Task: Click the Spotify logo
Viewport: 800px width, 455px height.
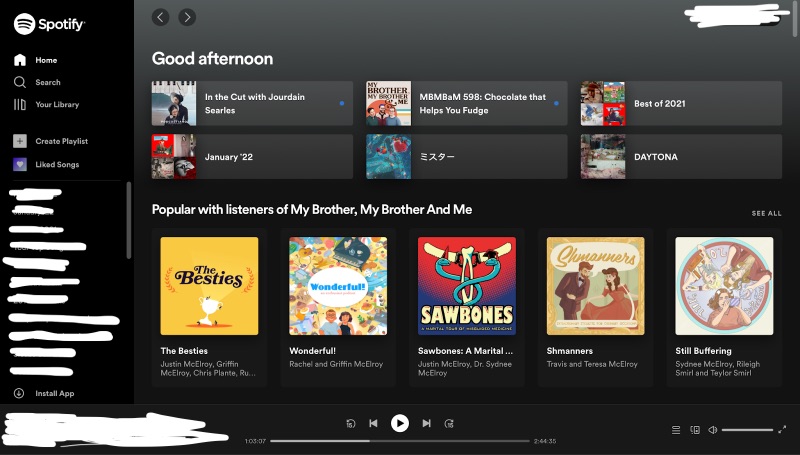Action: click(x=49, y=23)
